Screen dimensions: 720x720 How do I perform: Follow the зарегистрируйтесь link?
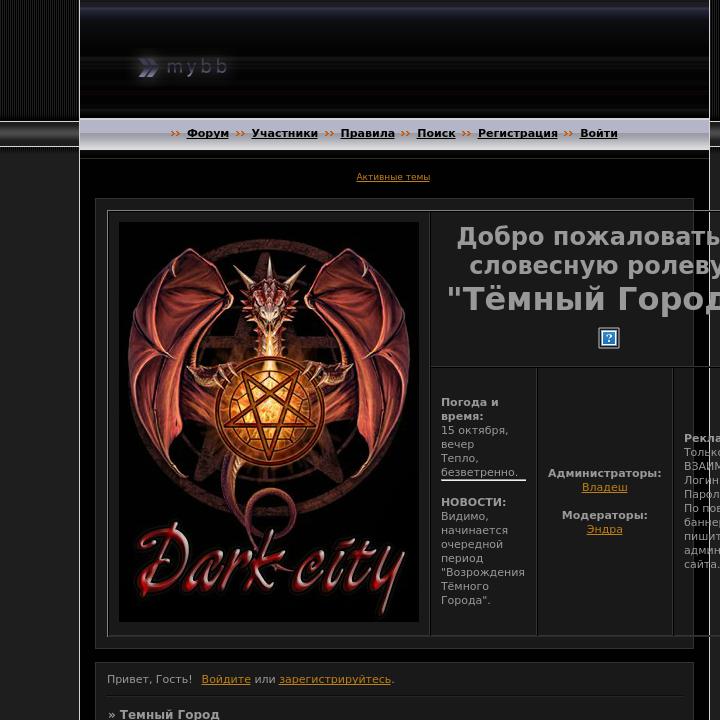(335, 679)
